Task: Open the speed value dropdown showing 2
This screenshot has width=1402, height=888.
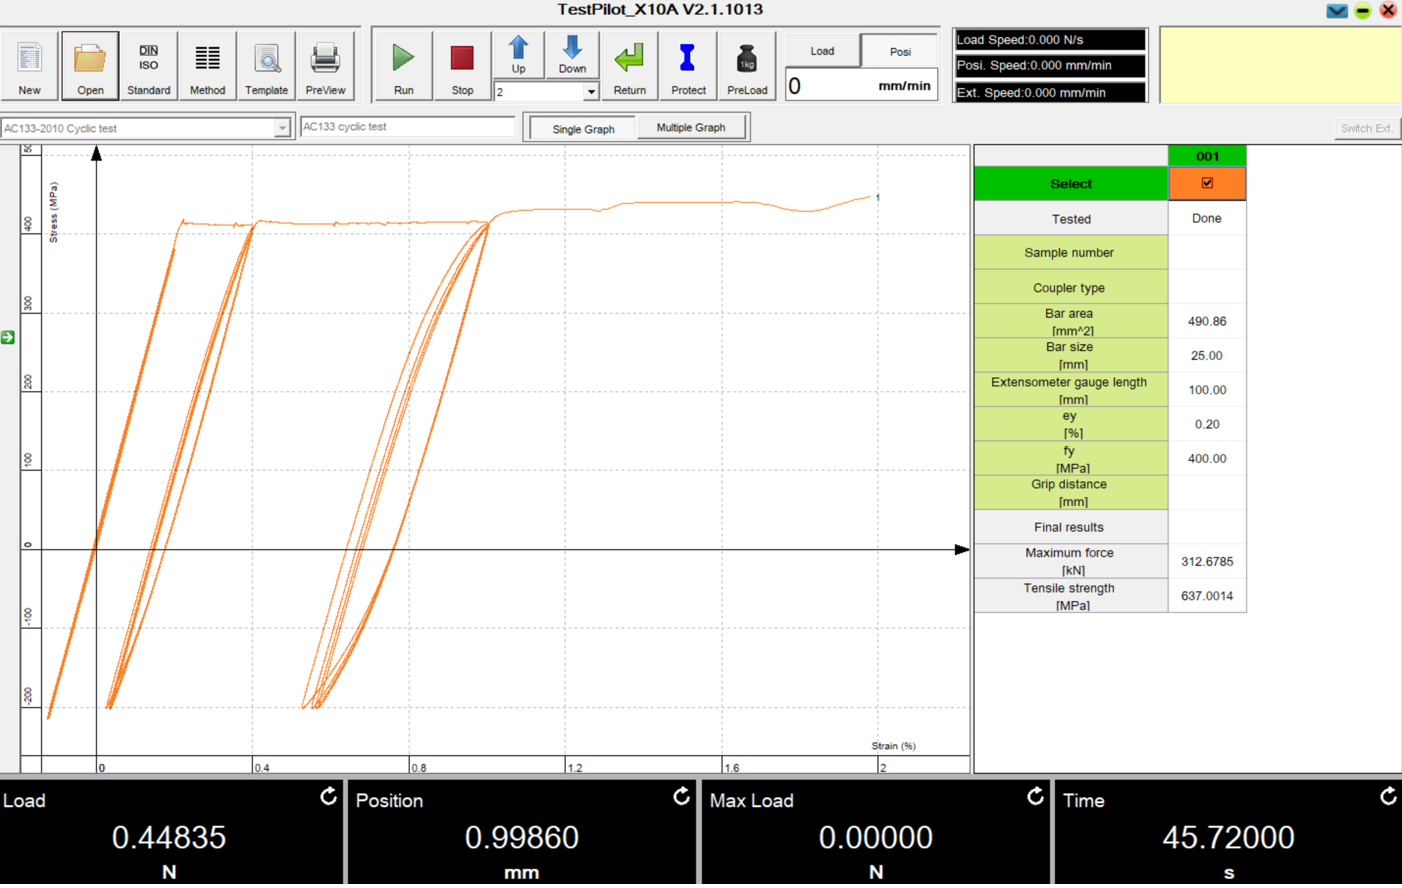Action: pyautogui.click(x=590, y=92)
